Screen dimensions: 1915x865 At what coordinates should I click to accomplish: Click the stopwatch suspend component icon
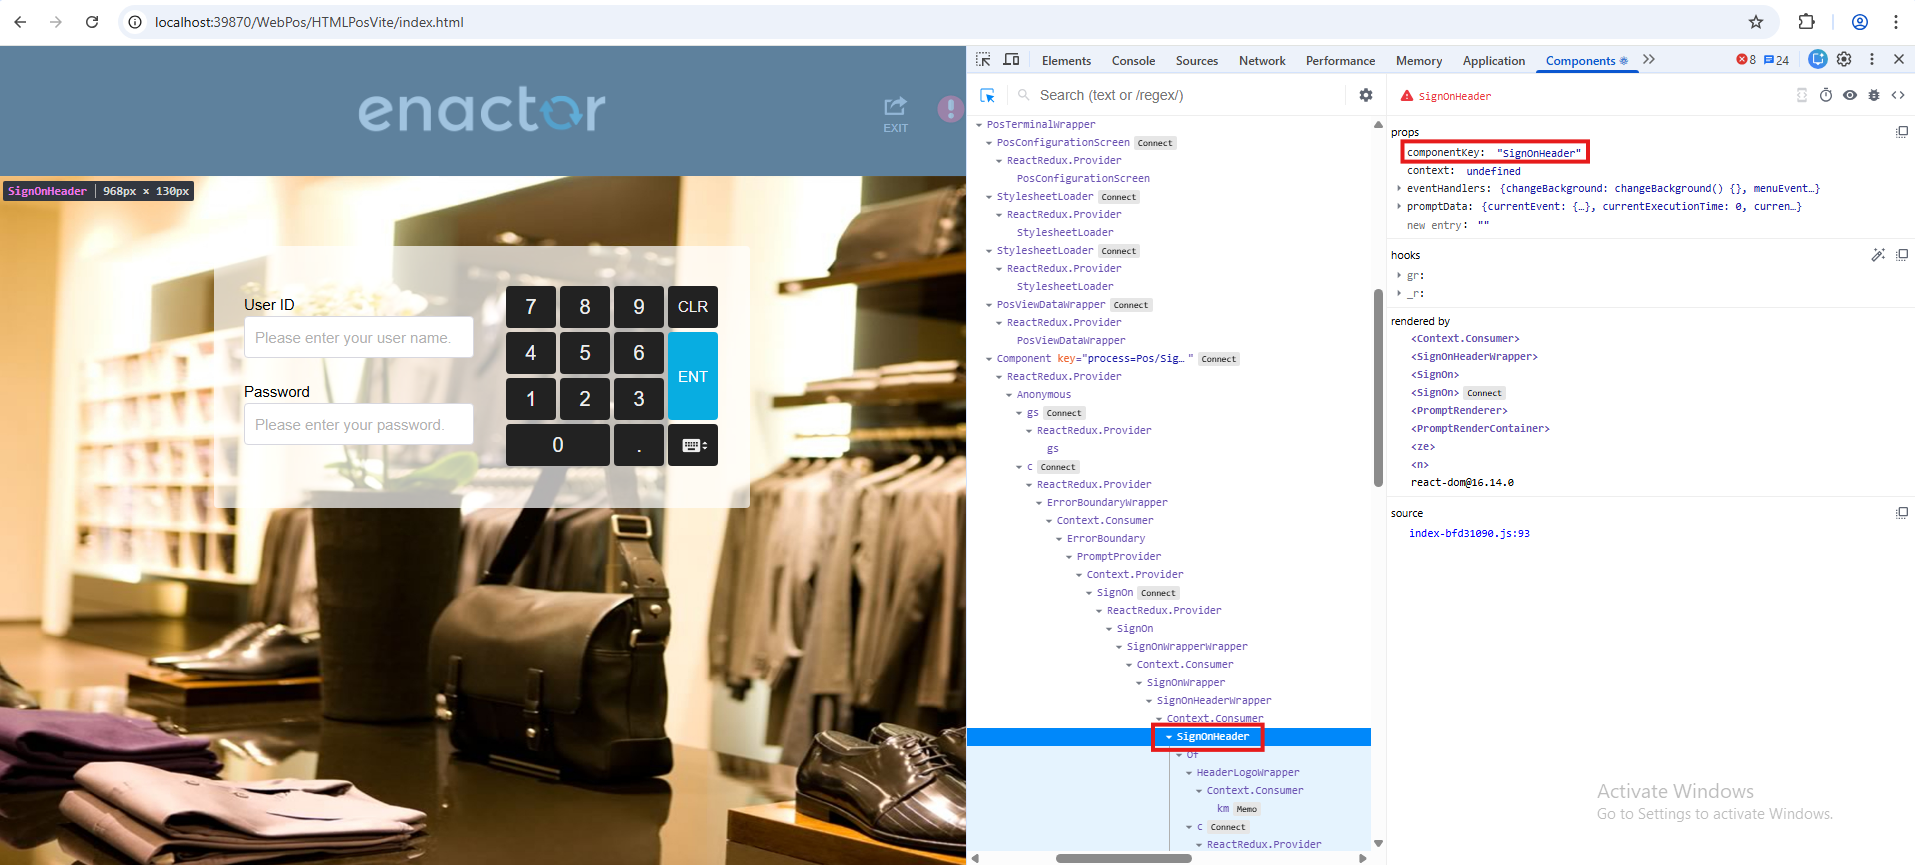coord(1826,95)
